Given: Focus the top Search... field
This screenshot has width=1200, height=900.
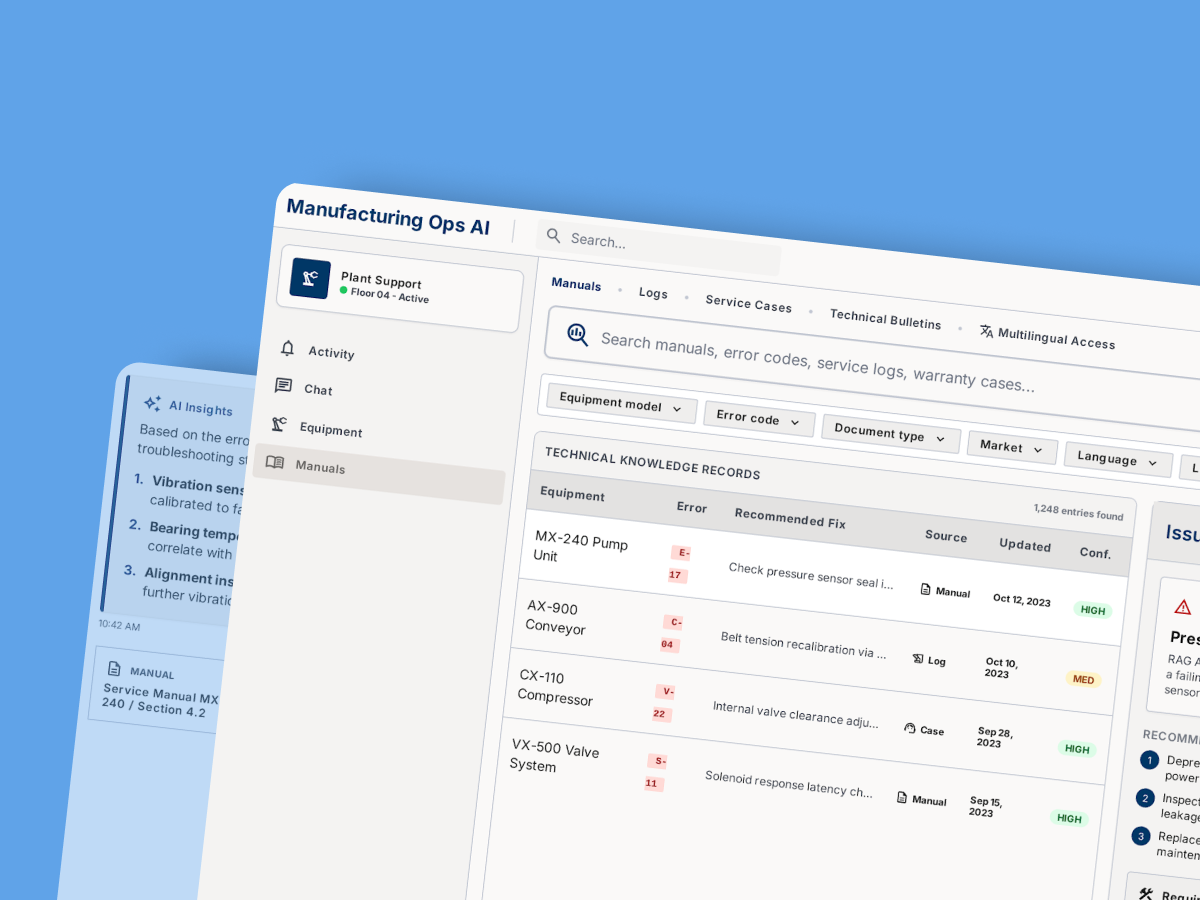Looking at the screenshot, I should [x=659, y=246].
